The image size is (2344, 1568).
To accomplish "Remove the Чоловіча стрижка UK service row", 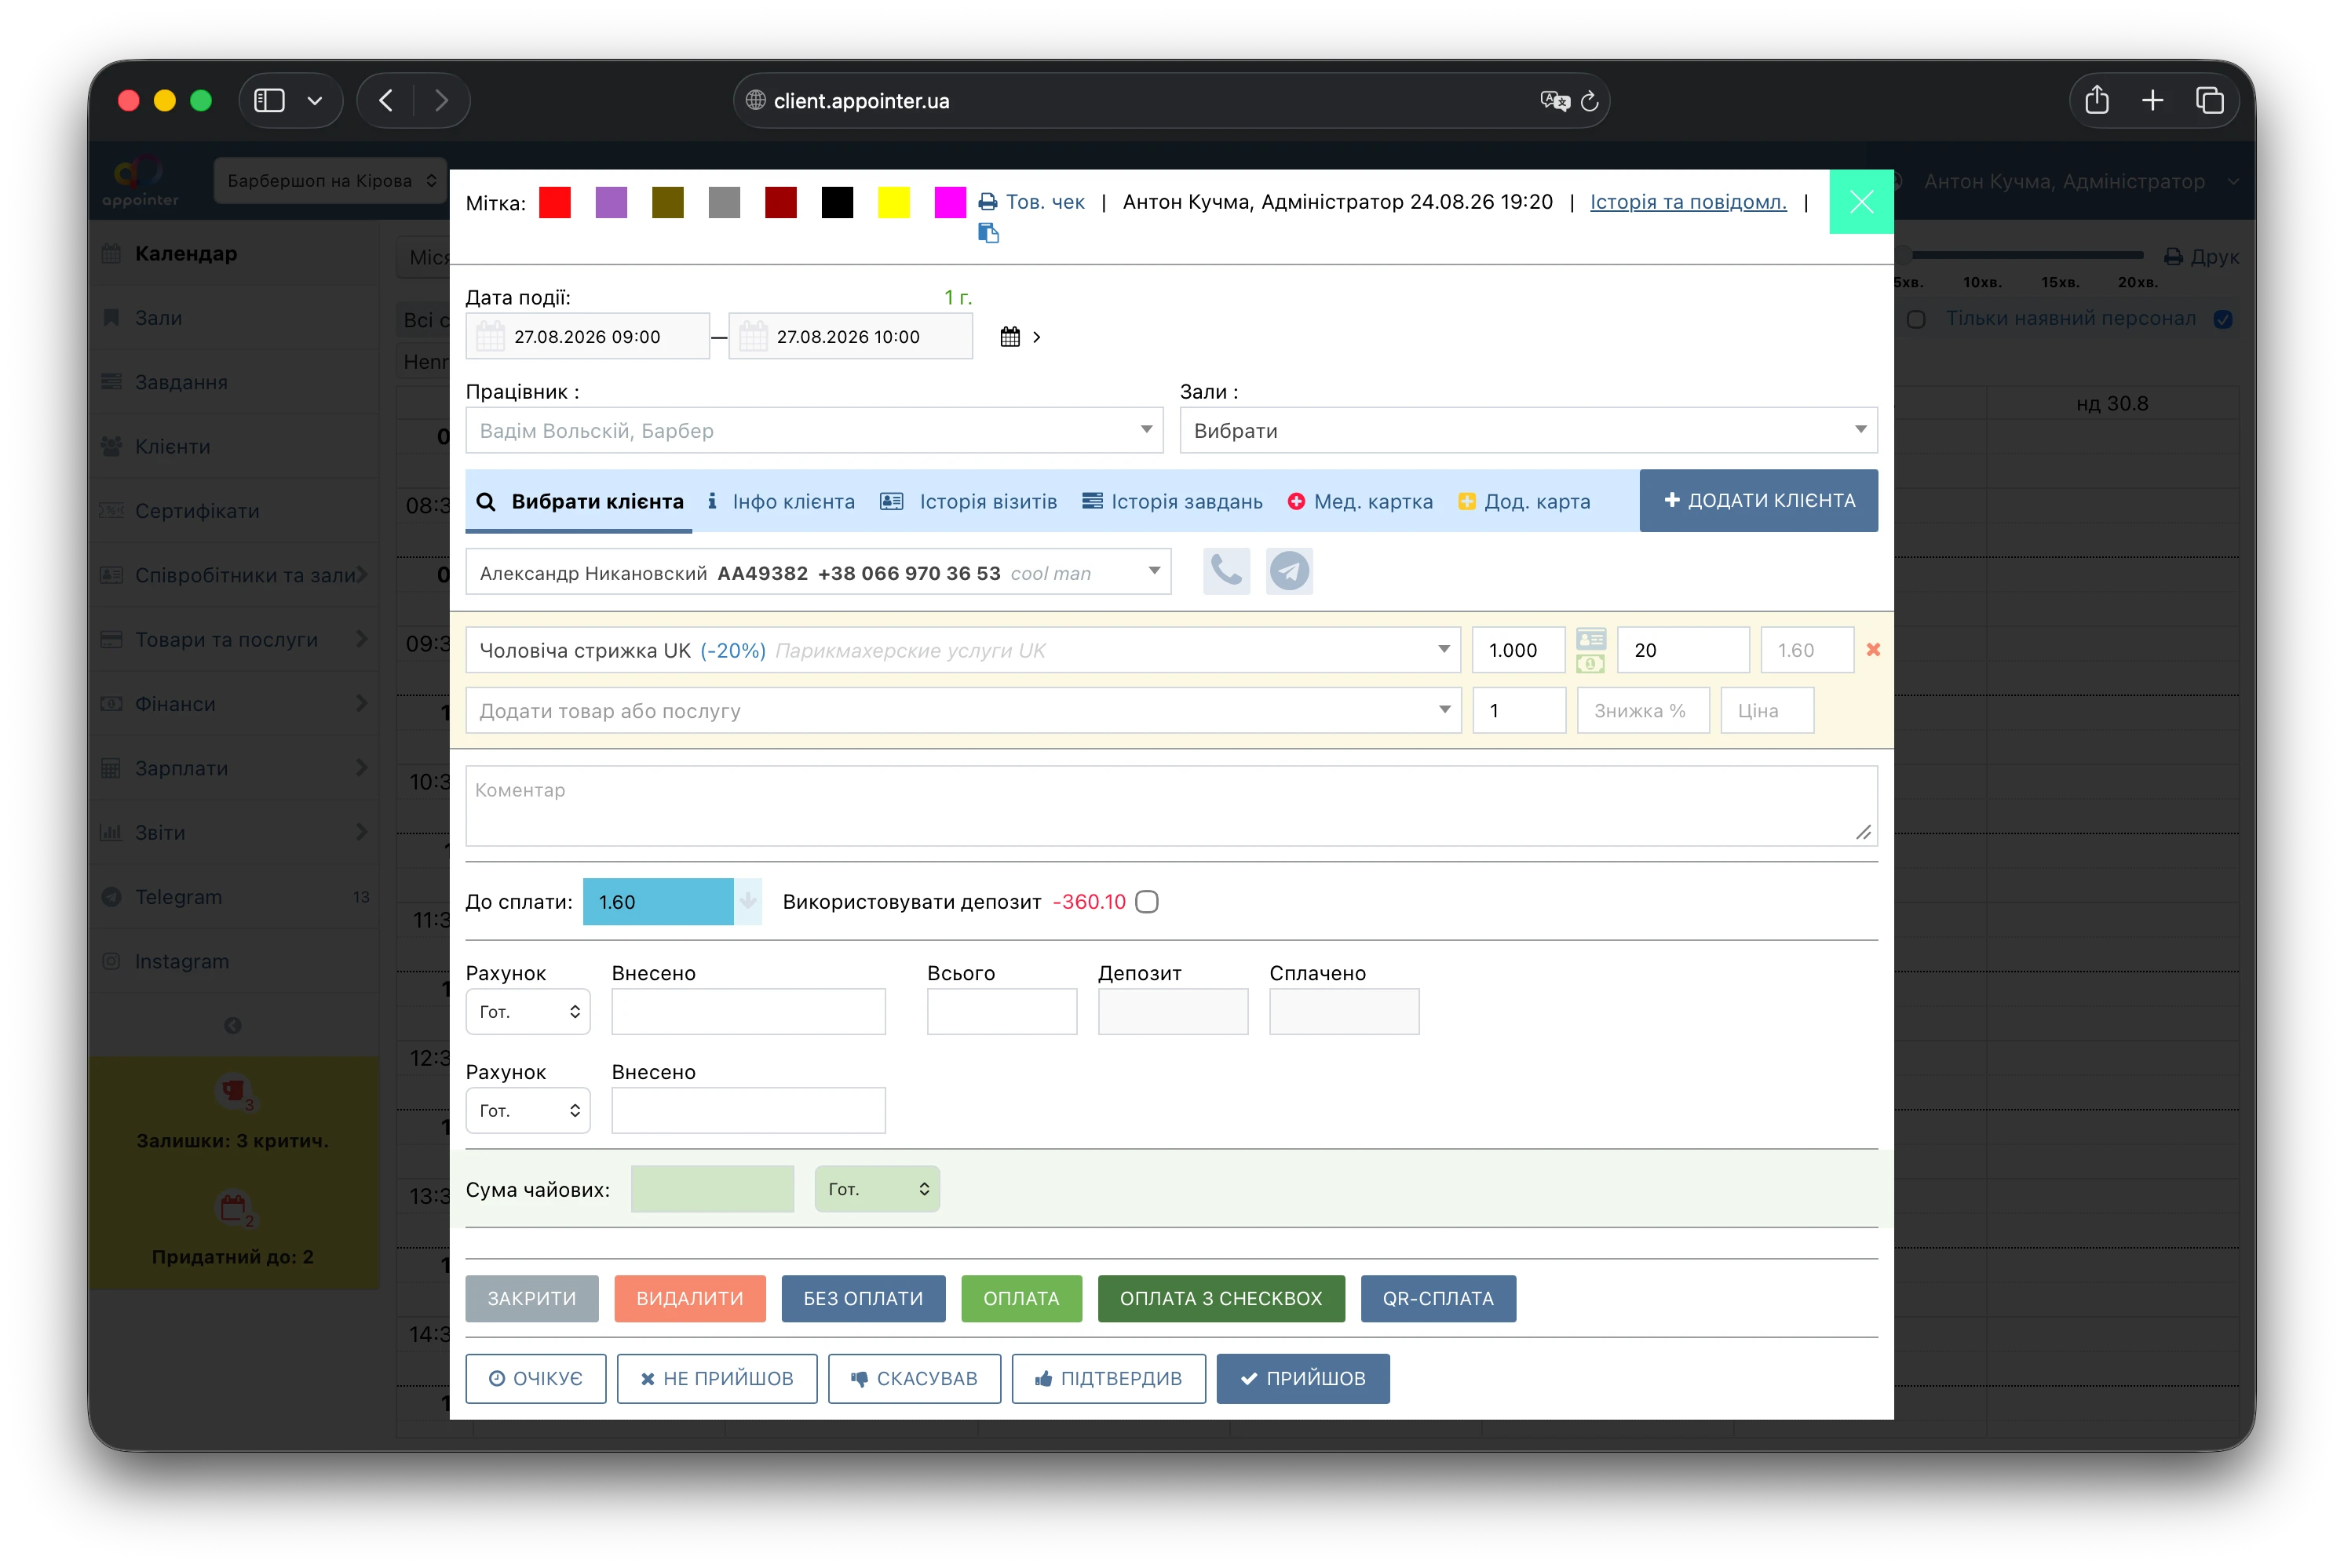I will (1873, 650).
